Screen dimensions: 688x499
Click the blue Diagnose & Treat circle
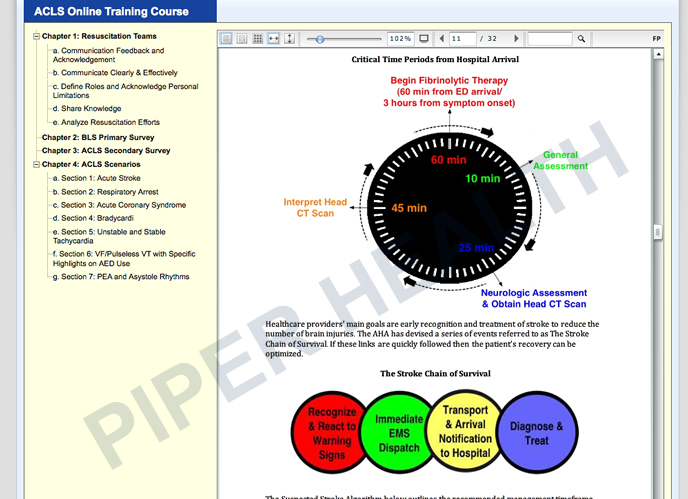point(537,433)
